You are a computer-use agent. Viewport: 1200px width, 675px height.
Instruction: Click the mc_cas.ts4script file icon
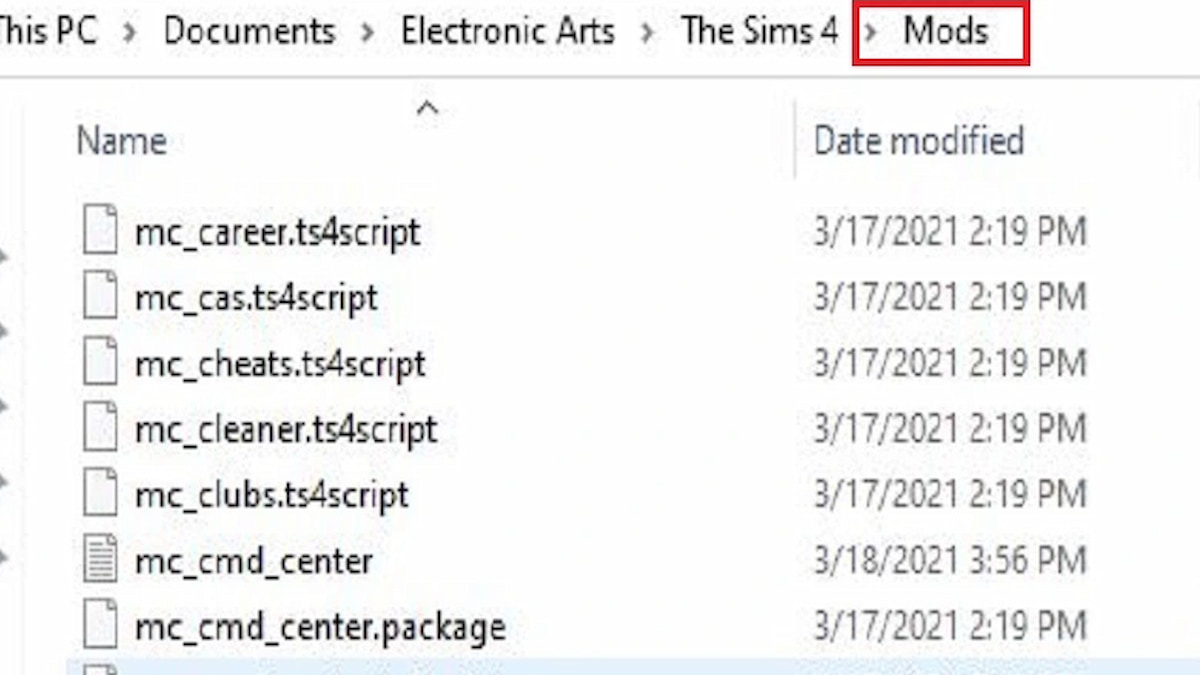point(100,298)
